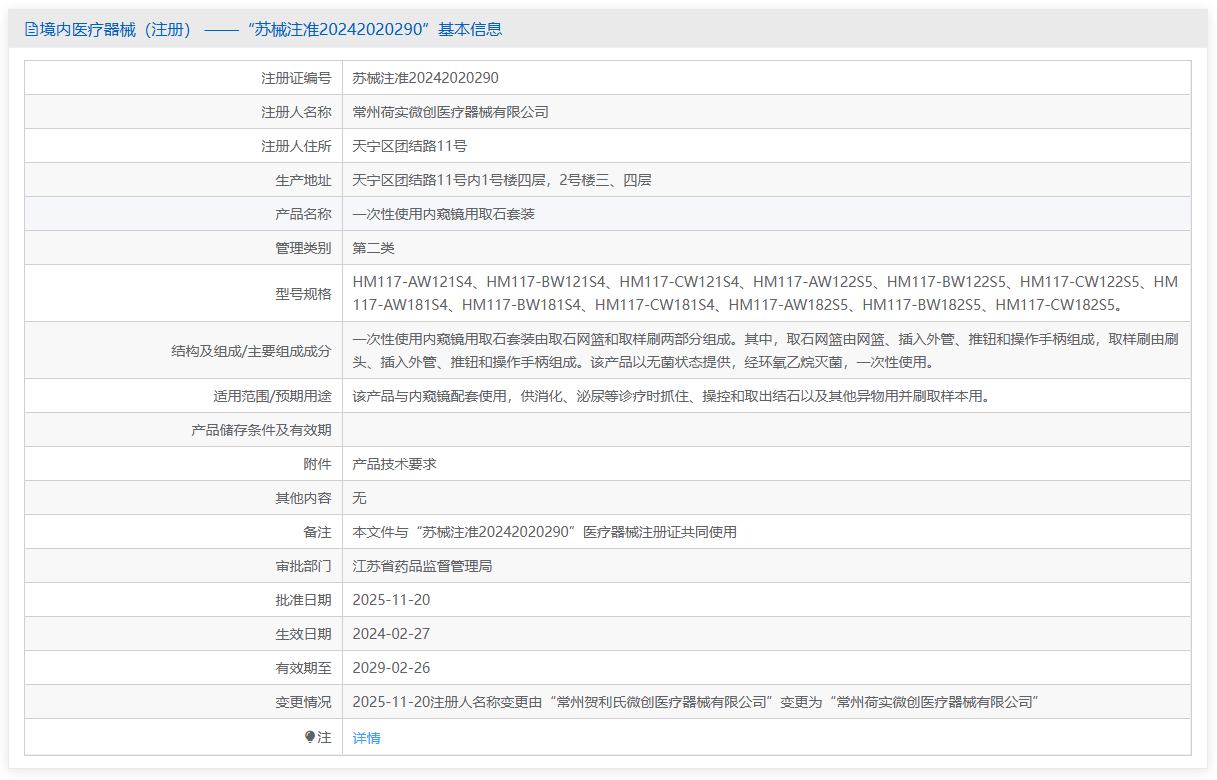Viewport: 1217px width, 780px height.
Task: Click the 注册人住所 label cell
Action: (x=184, y=146)
